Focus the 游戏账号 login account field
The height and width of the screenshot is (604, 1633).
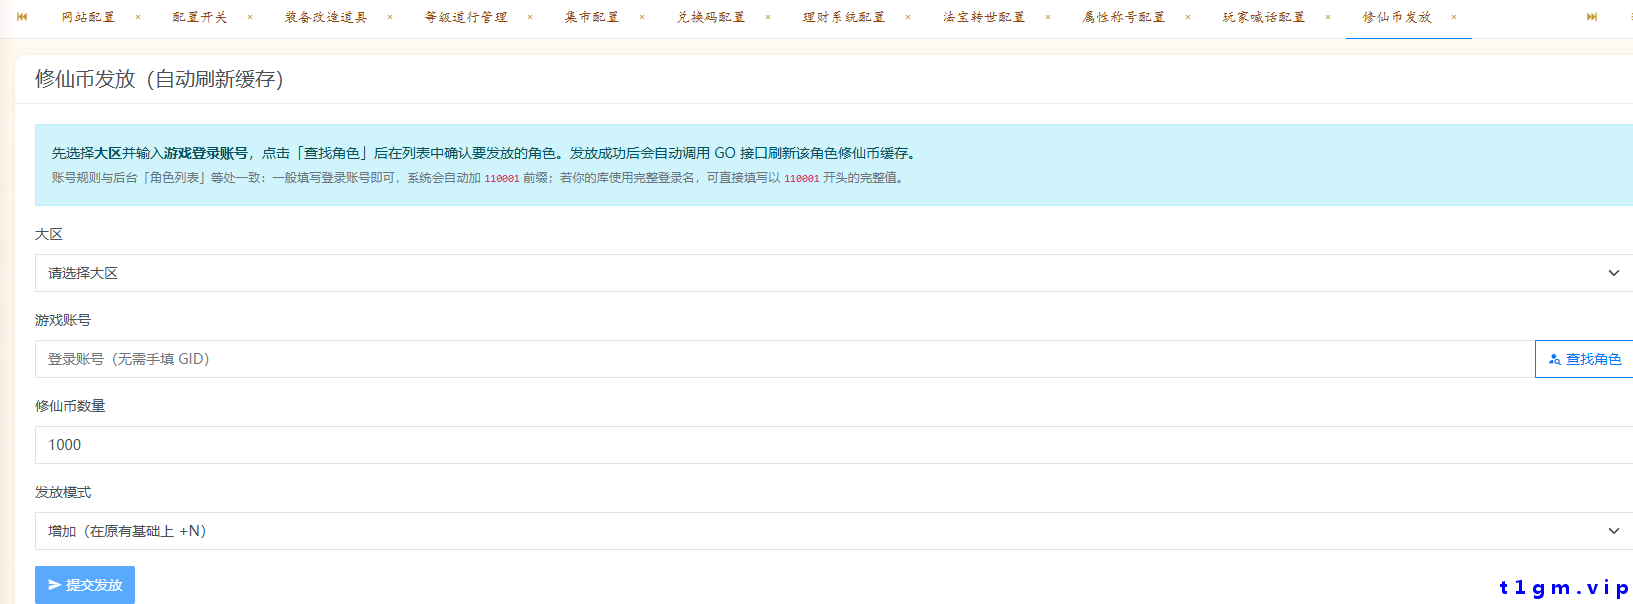pyautogui.click(x=785, y=359)
